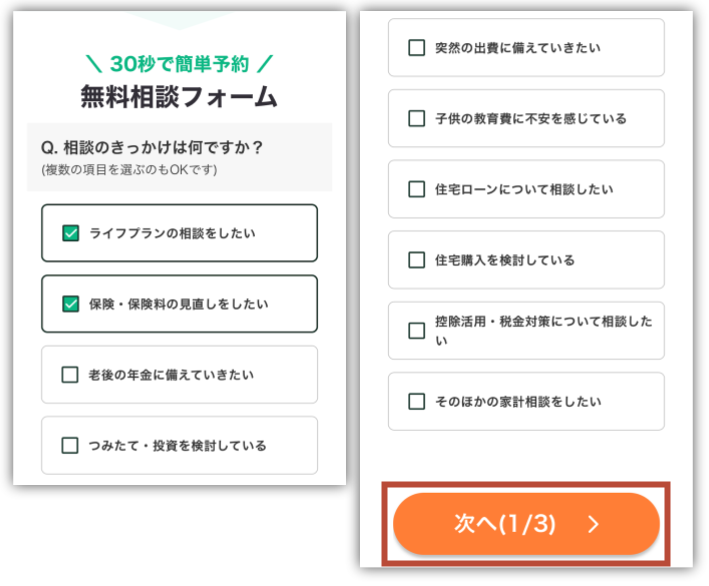Select the 住宅ローンについて相談したい option label
Image resolution: width=709 pixels, height=586 pixels.
(x=525, y=189)
